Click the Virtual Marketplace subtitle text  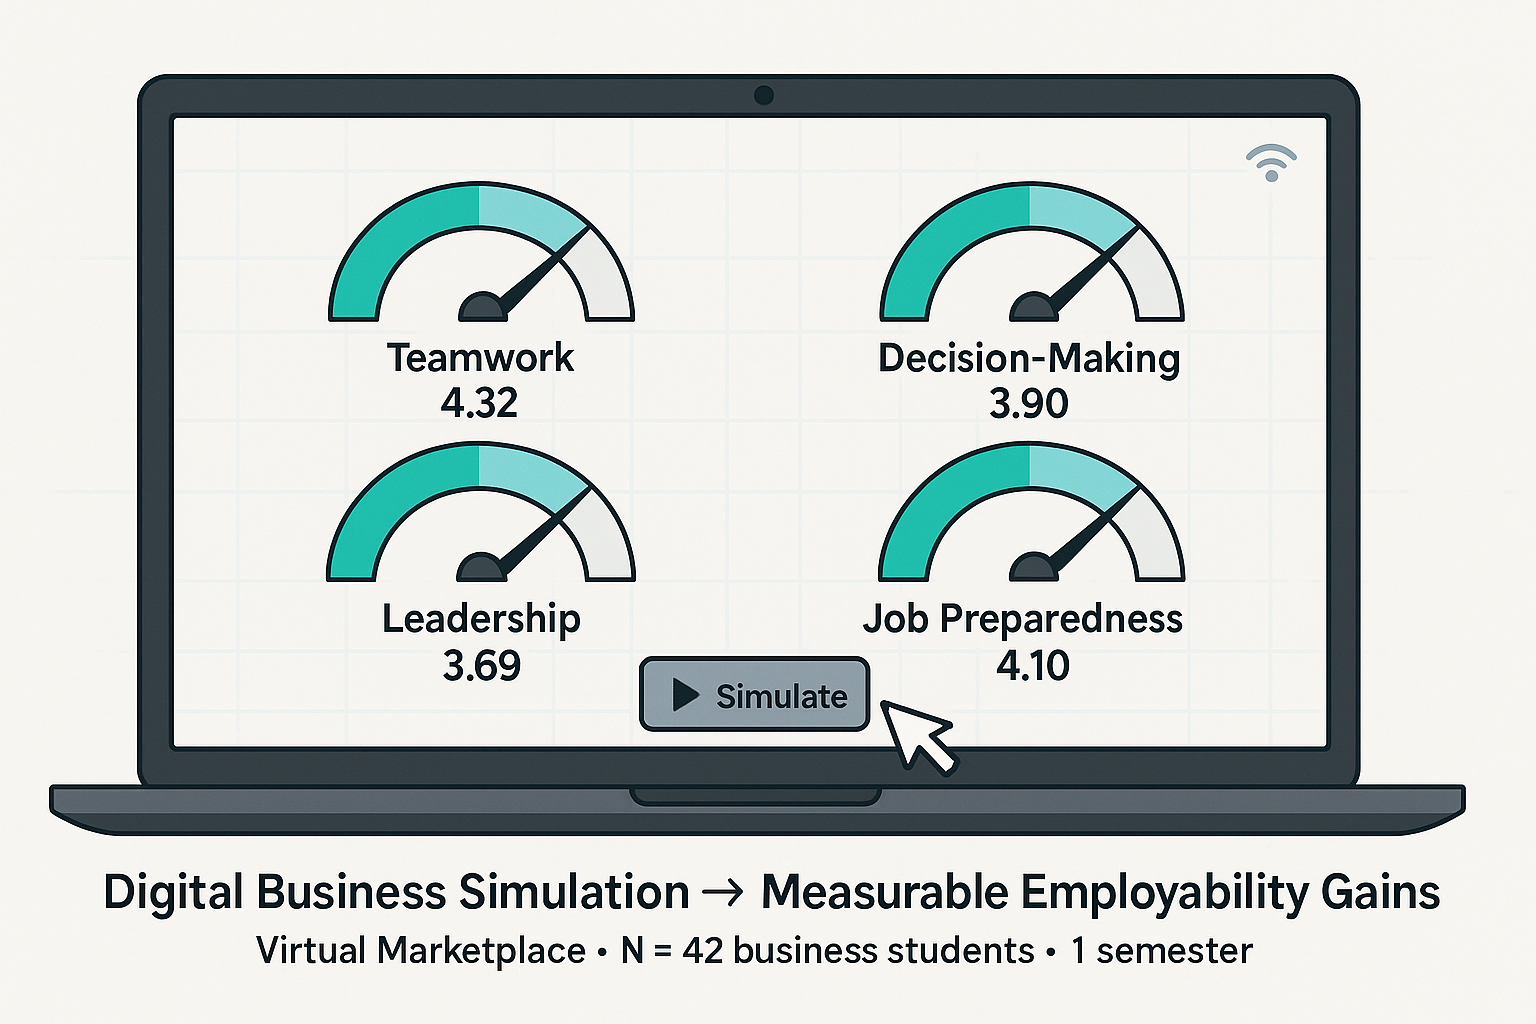(x=421, y=950)
